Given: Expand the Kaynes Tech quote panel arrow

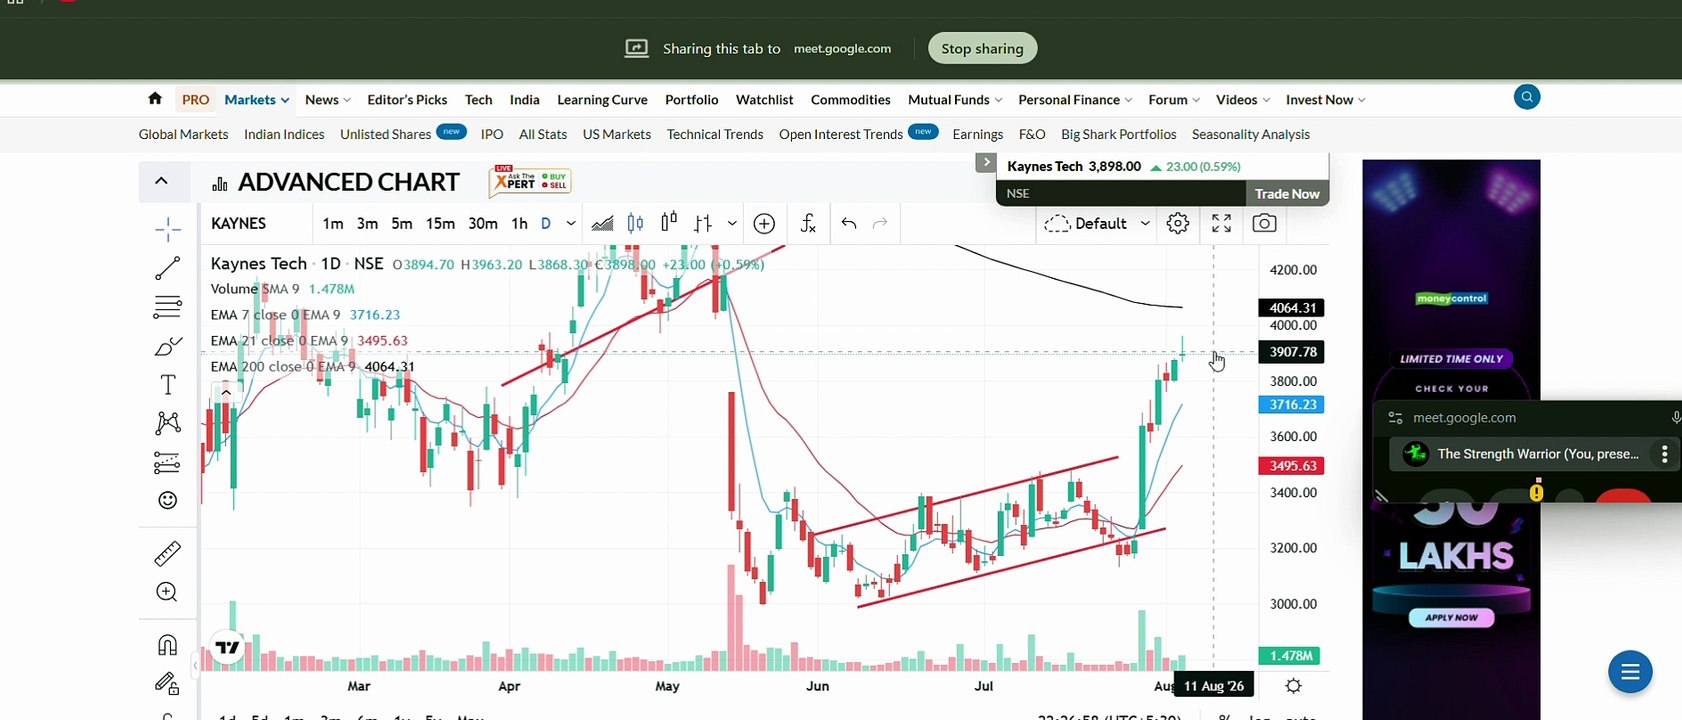Looking at the screenshot, I should pyautogui.click(x=986, y=162).
